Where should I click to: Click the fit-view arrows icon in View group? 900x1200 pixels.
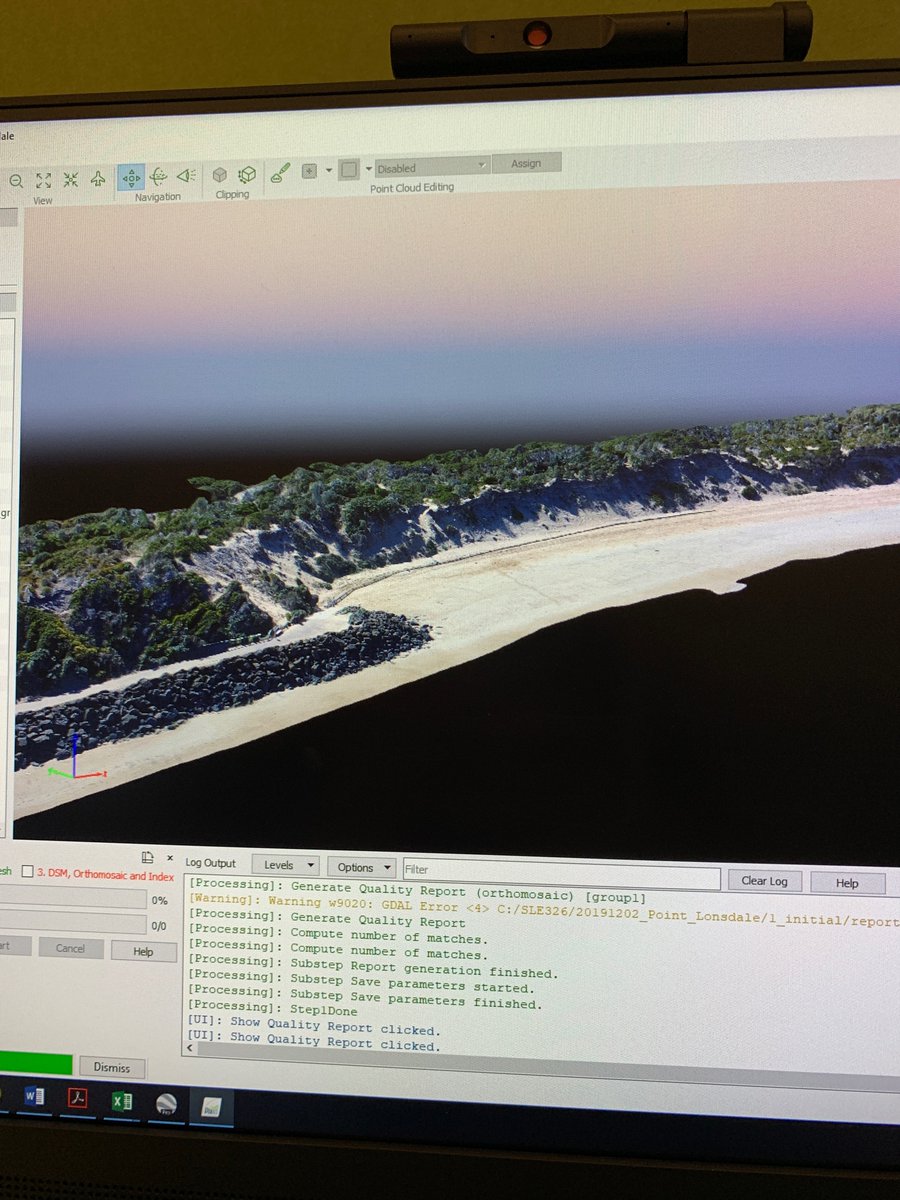[x=43, y=178]
